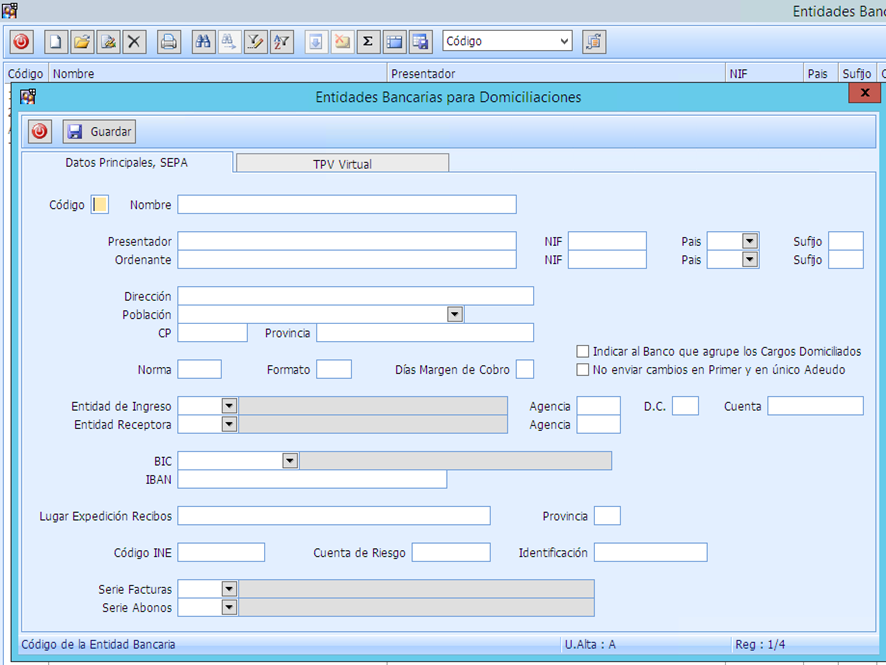Open search with the binoculars icon
886x665 pixels.
tap(203, 42)
